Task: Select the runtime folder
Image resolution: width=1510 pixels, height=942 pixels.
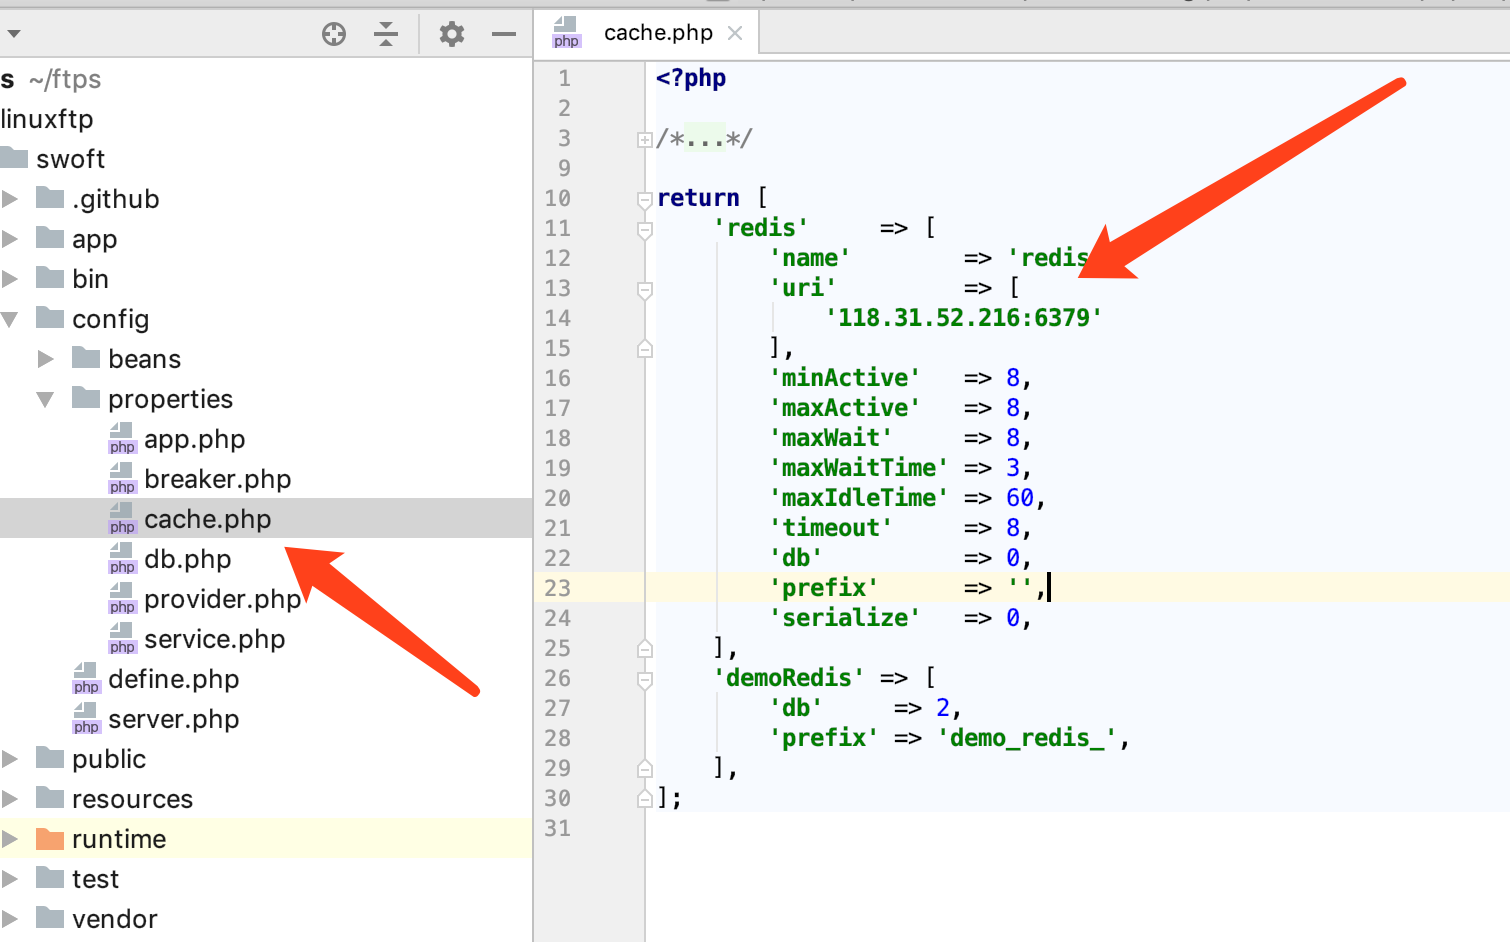Action: pos(119,839)
